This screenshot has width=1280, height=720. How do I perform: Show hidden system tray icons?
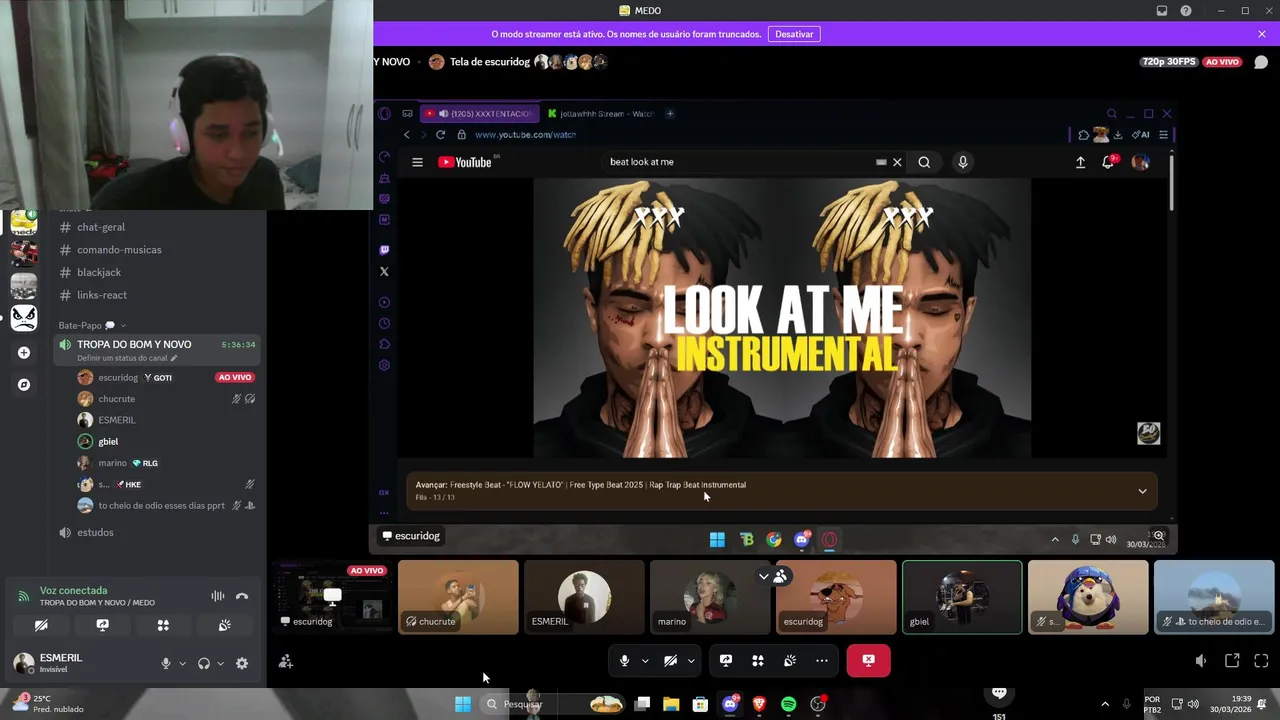pyautogui.click(x=1105, y=704)
